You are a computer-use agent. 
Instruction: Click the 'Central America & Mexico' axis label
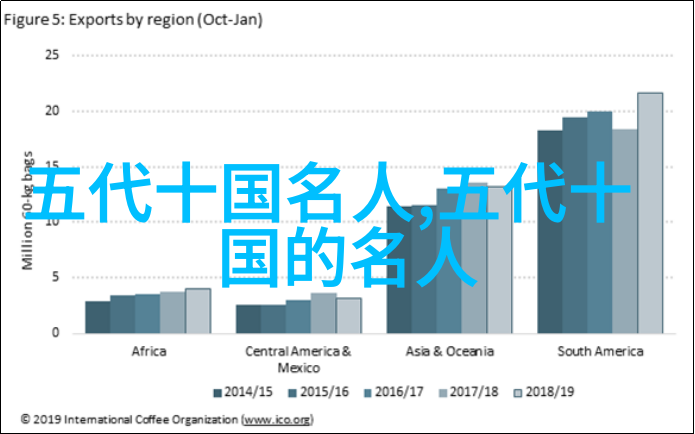298,360
